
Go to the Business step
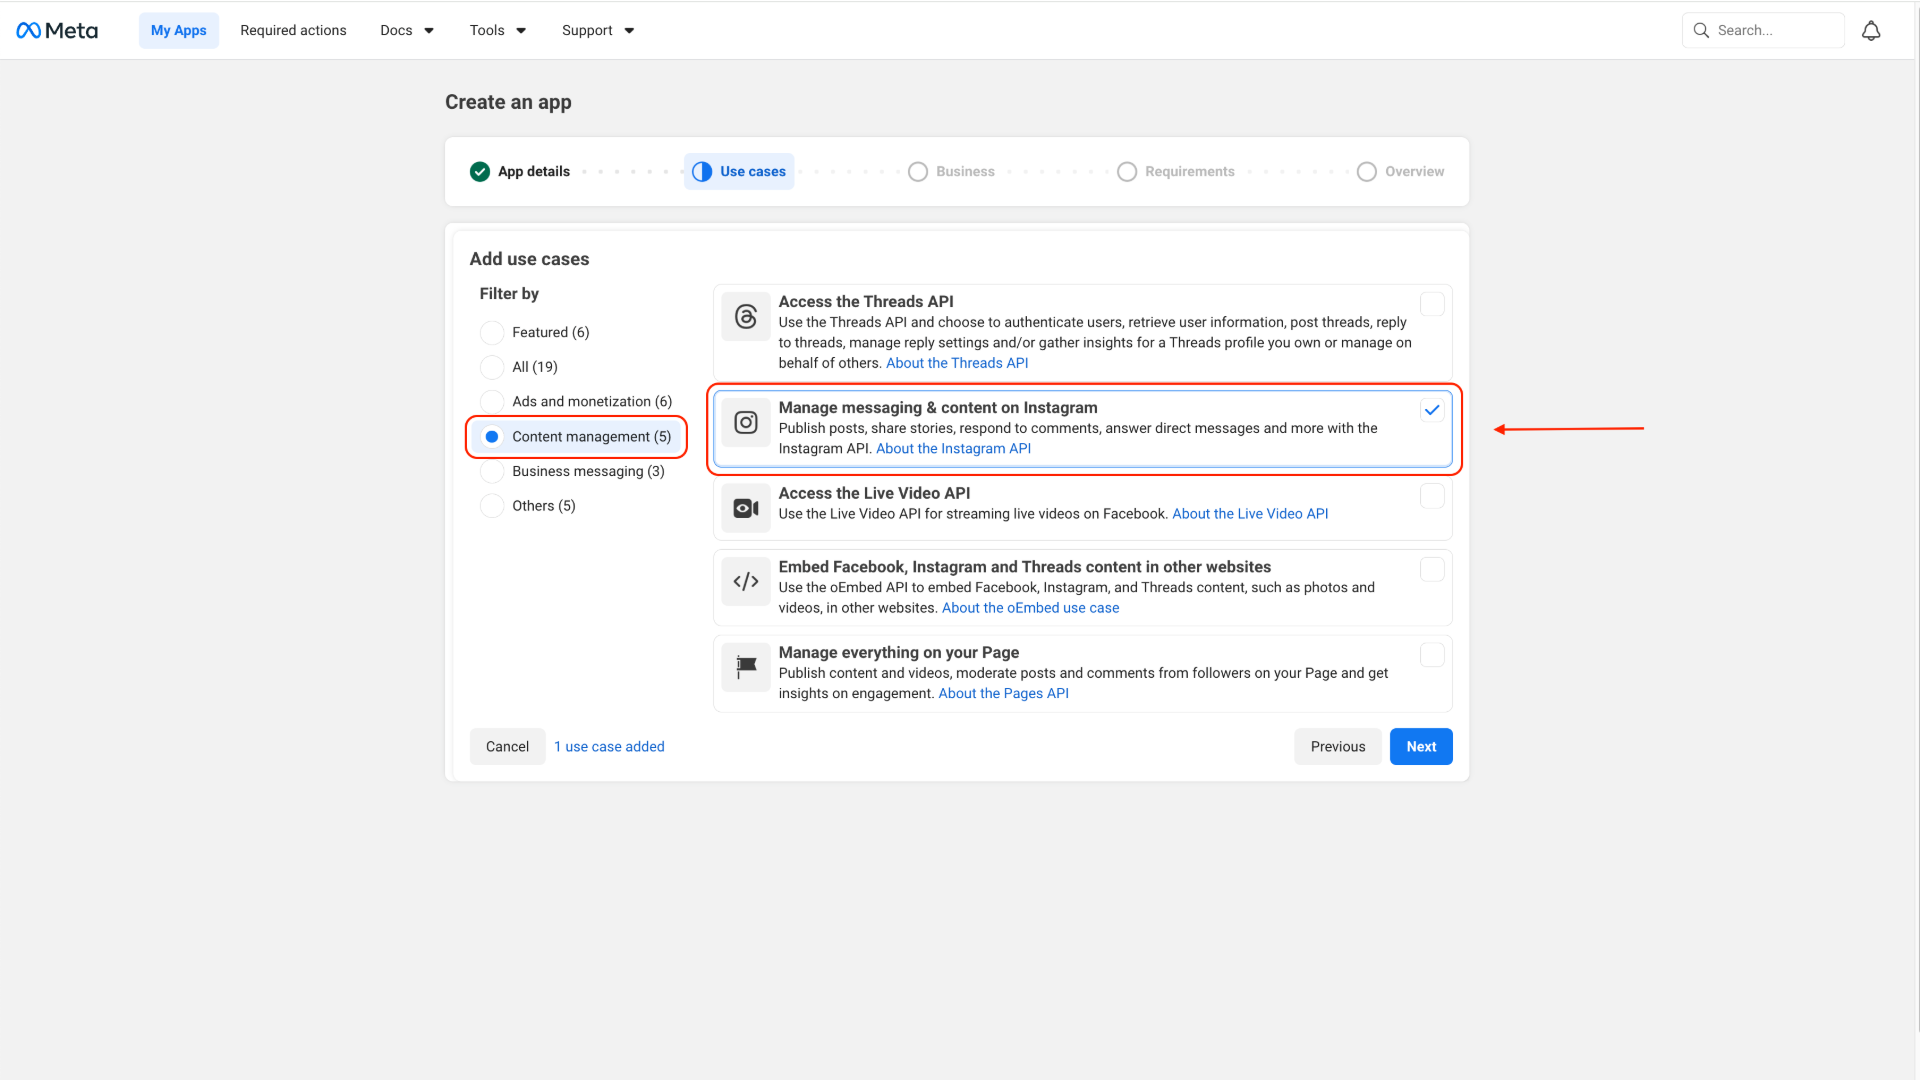point(951,171)
